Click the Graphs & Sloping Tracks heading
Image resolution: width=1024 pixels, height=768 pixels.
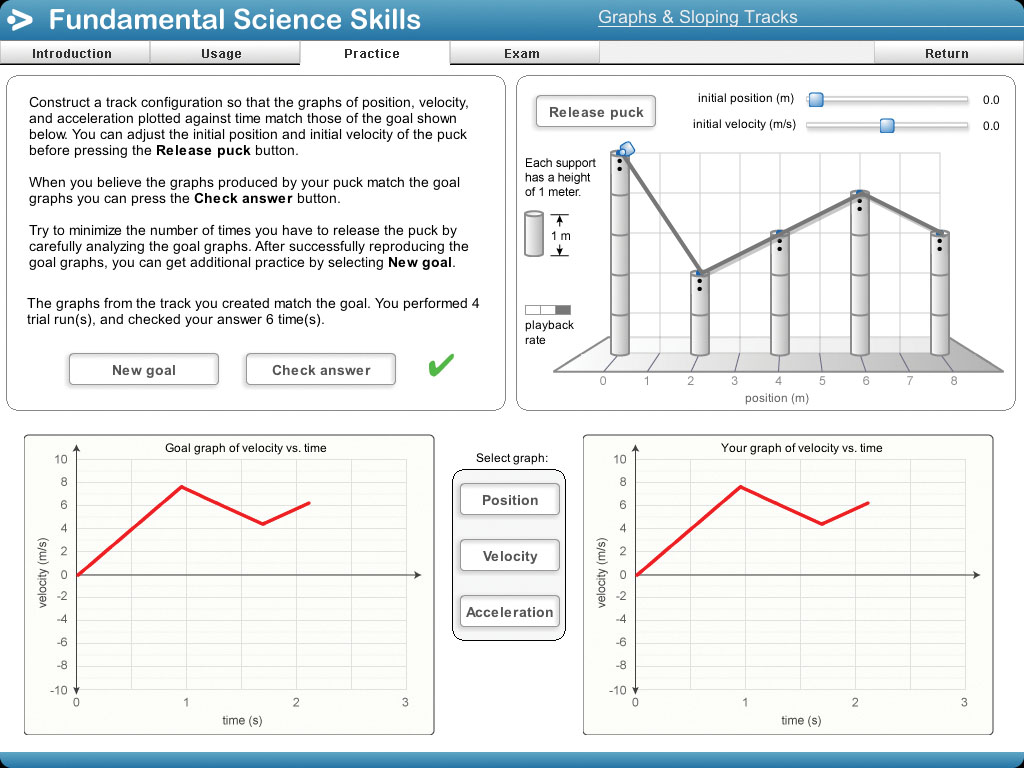click(x=697, y=17)
